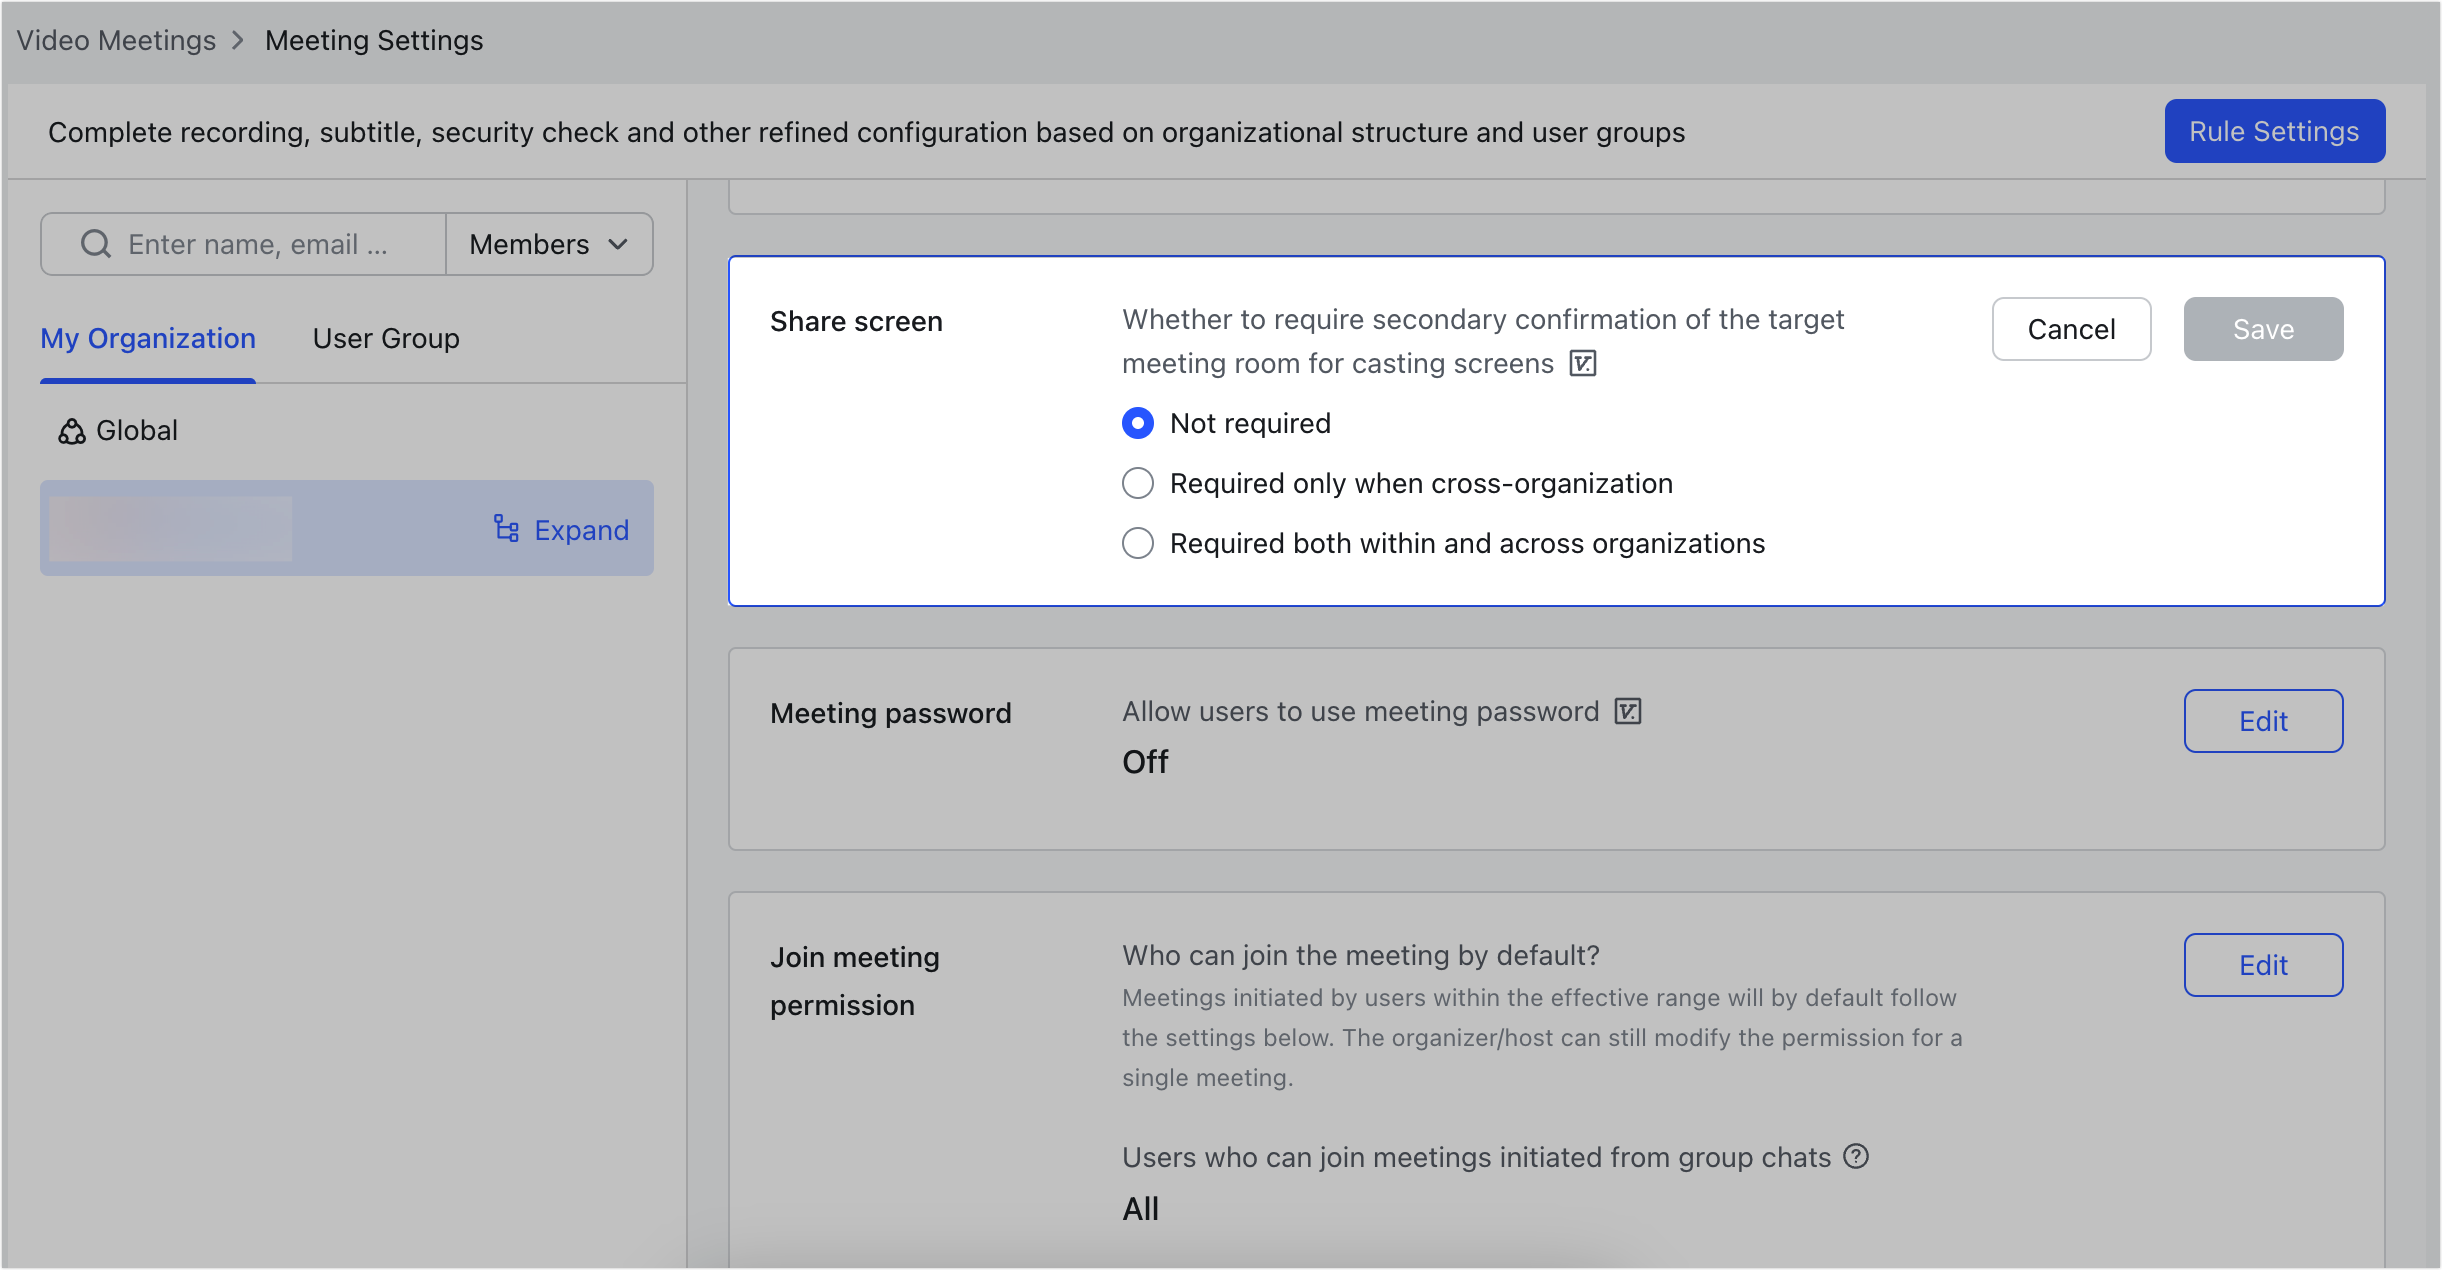Click the Expand tree icon
This screenshot has width=2442, height=1270.
coord(506,529)
